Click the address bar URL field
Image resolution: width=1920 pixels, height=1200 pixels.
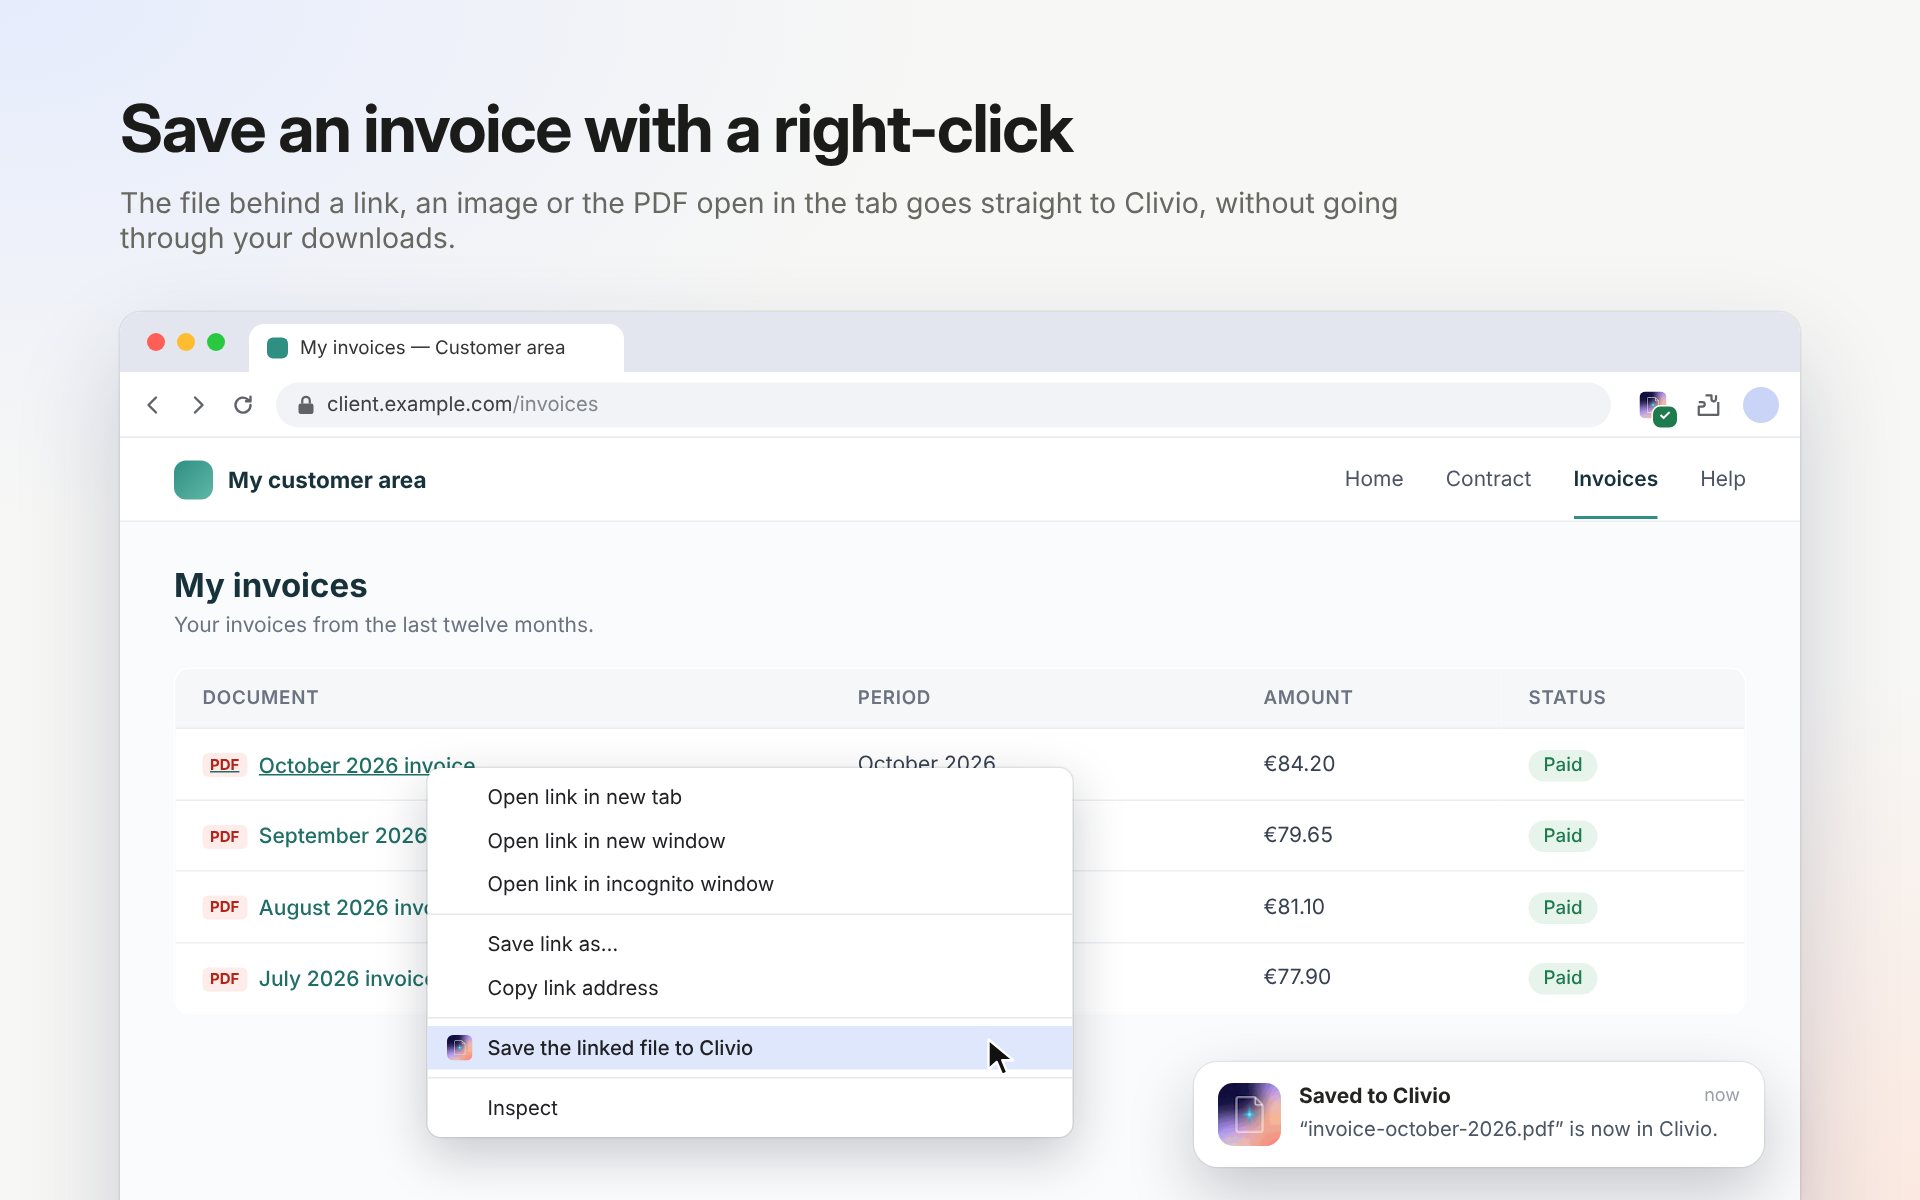[943, 405]
